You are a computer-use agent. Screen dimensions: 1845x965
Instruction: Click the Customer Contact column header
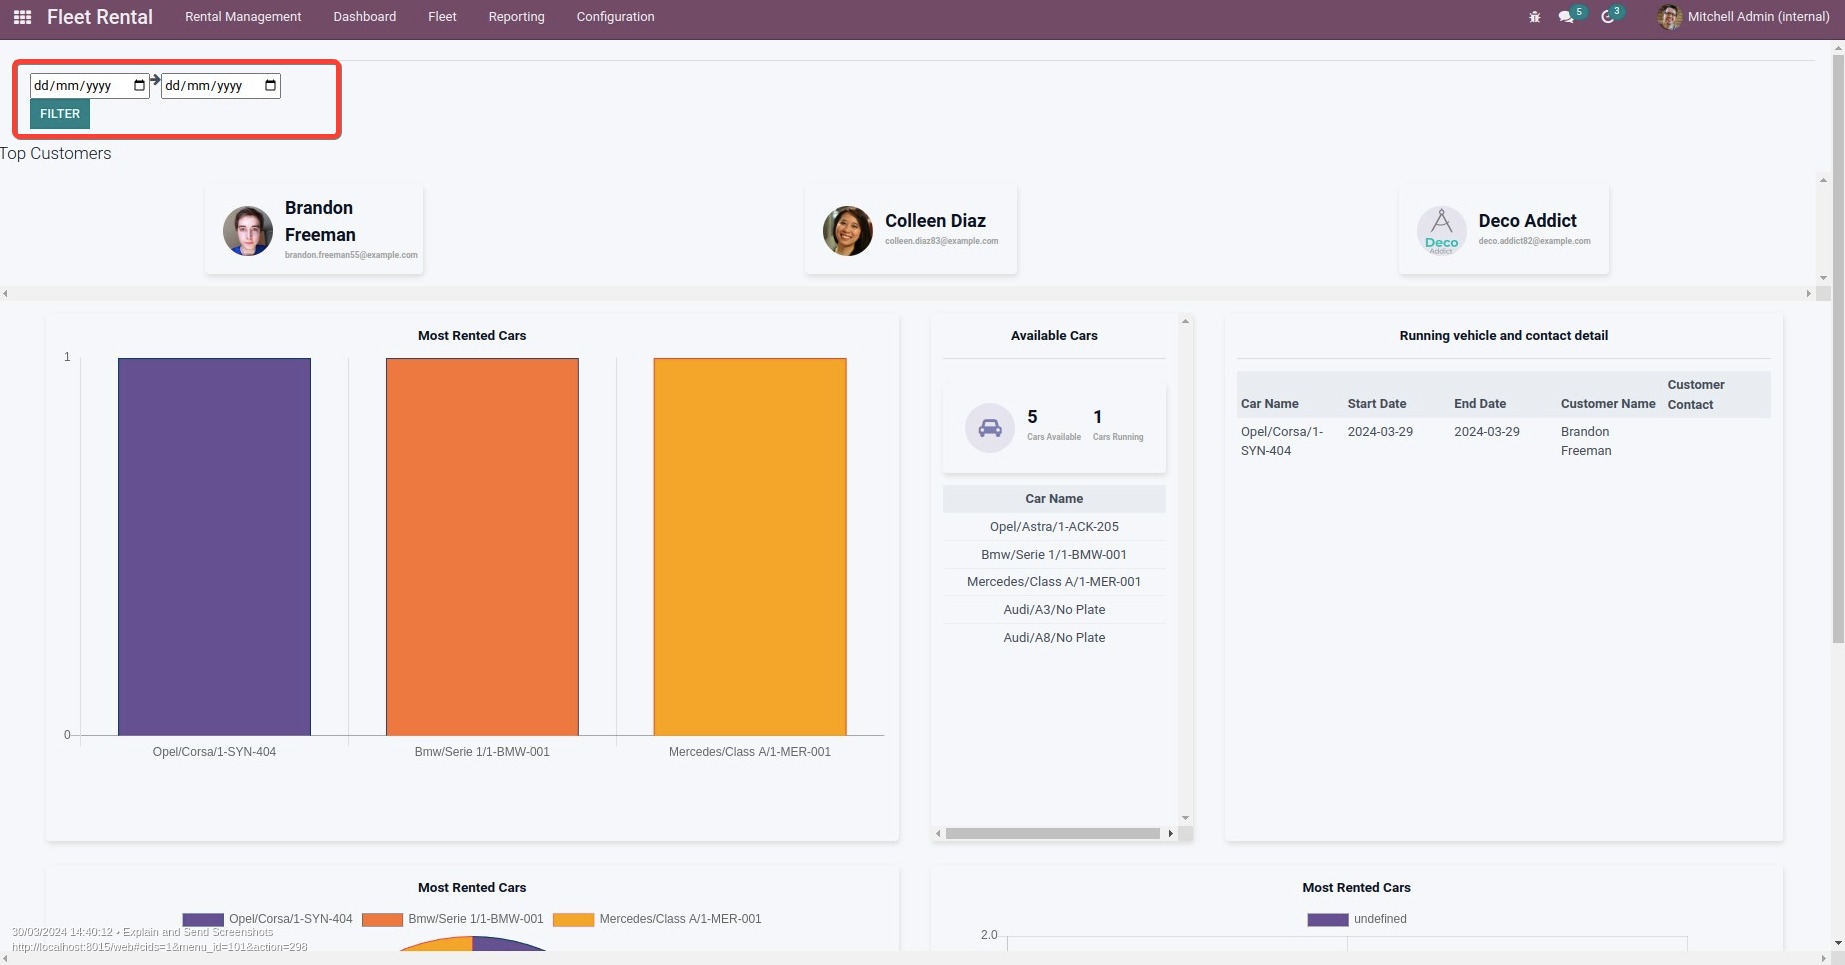[x=1696, y=395]
